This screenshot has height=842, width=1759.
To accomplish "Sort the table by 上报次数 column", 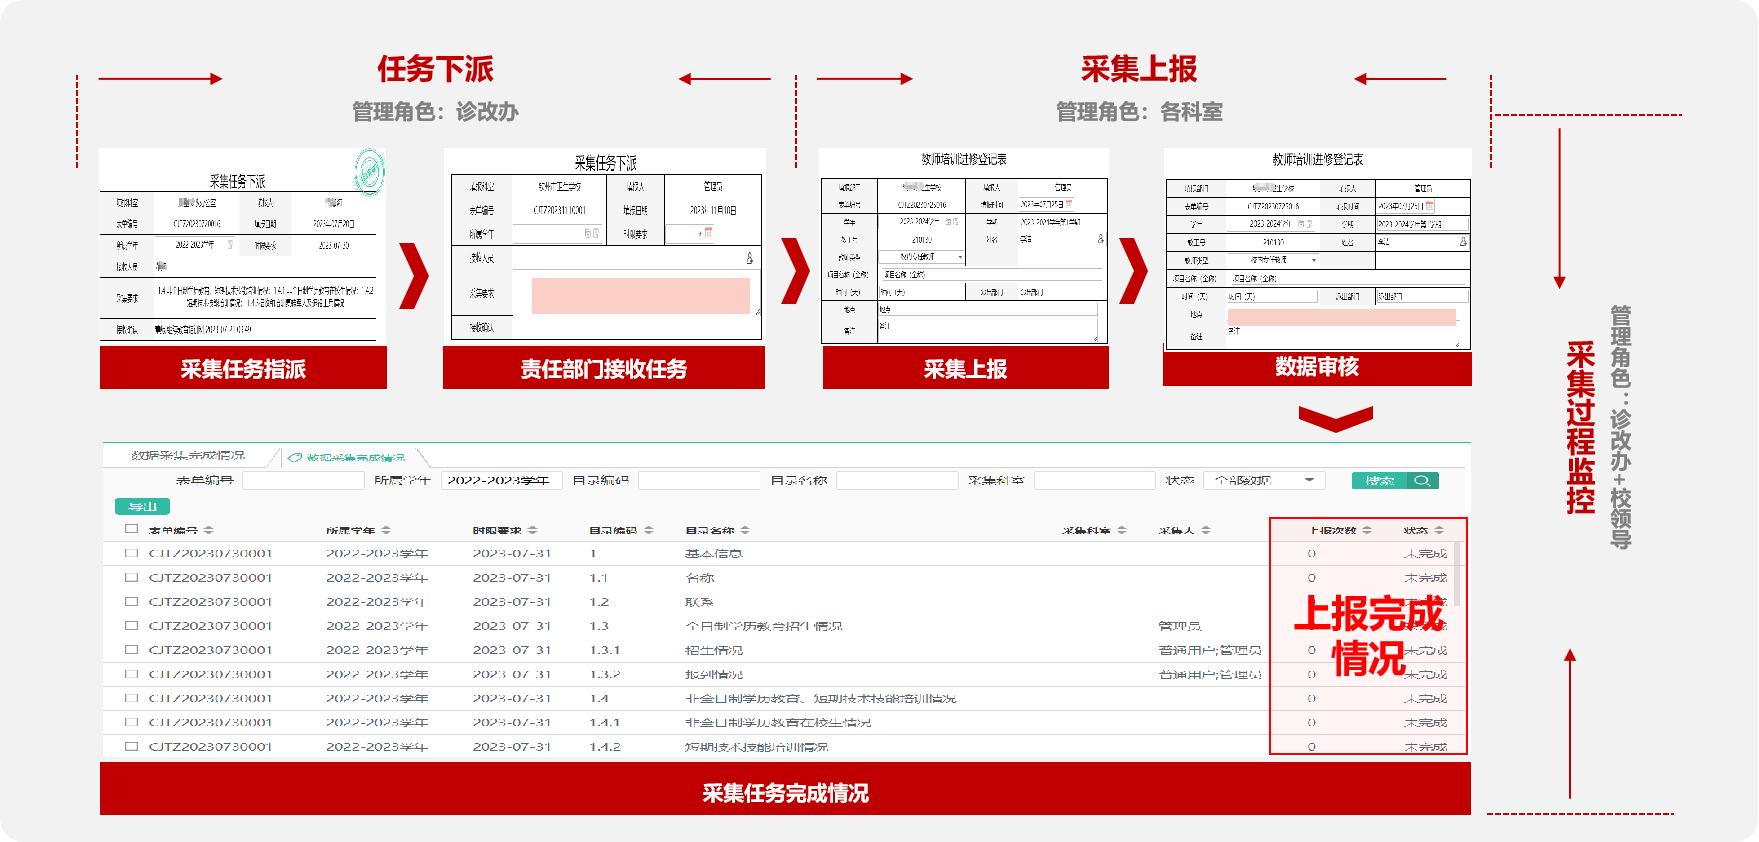I will click(1367, 530).
